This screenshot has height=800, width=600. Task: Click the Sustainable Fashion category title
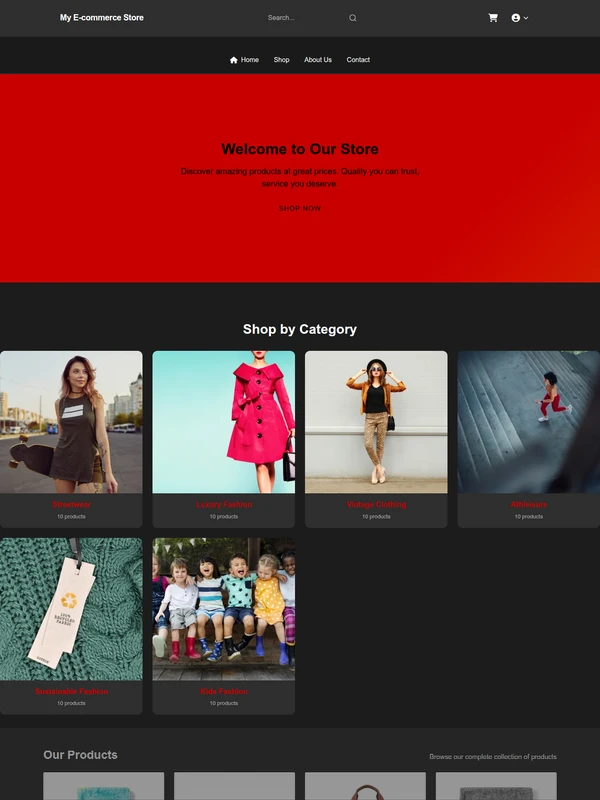[x=71, y=692]
